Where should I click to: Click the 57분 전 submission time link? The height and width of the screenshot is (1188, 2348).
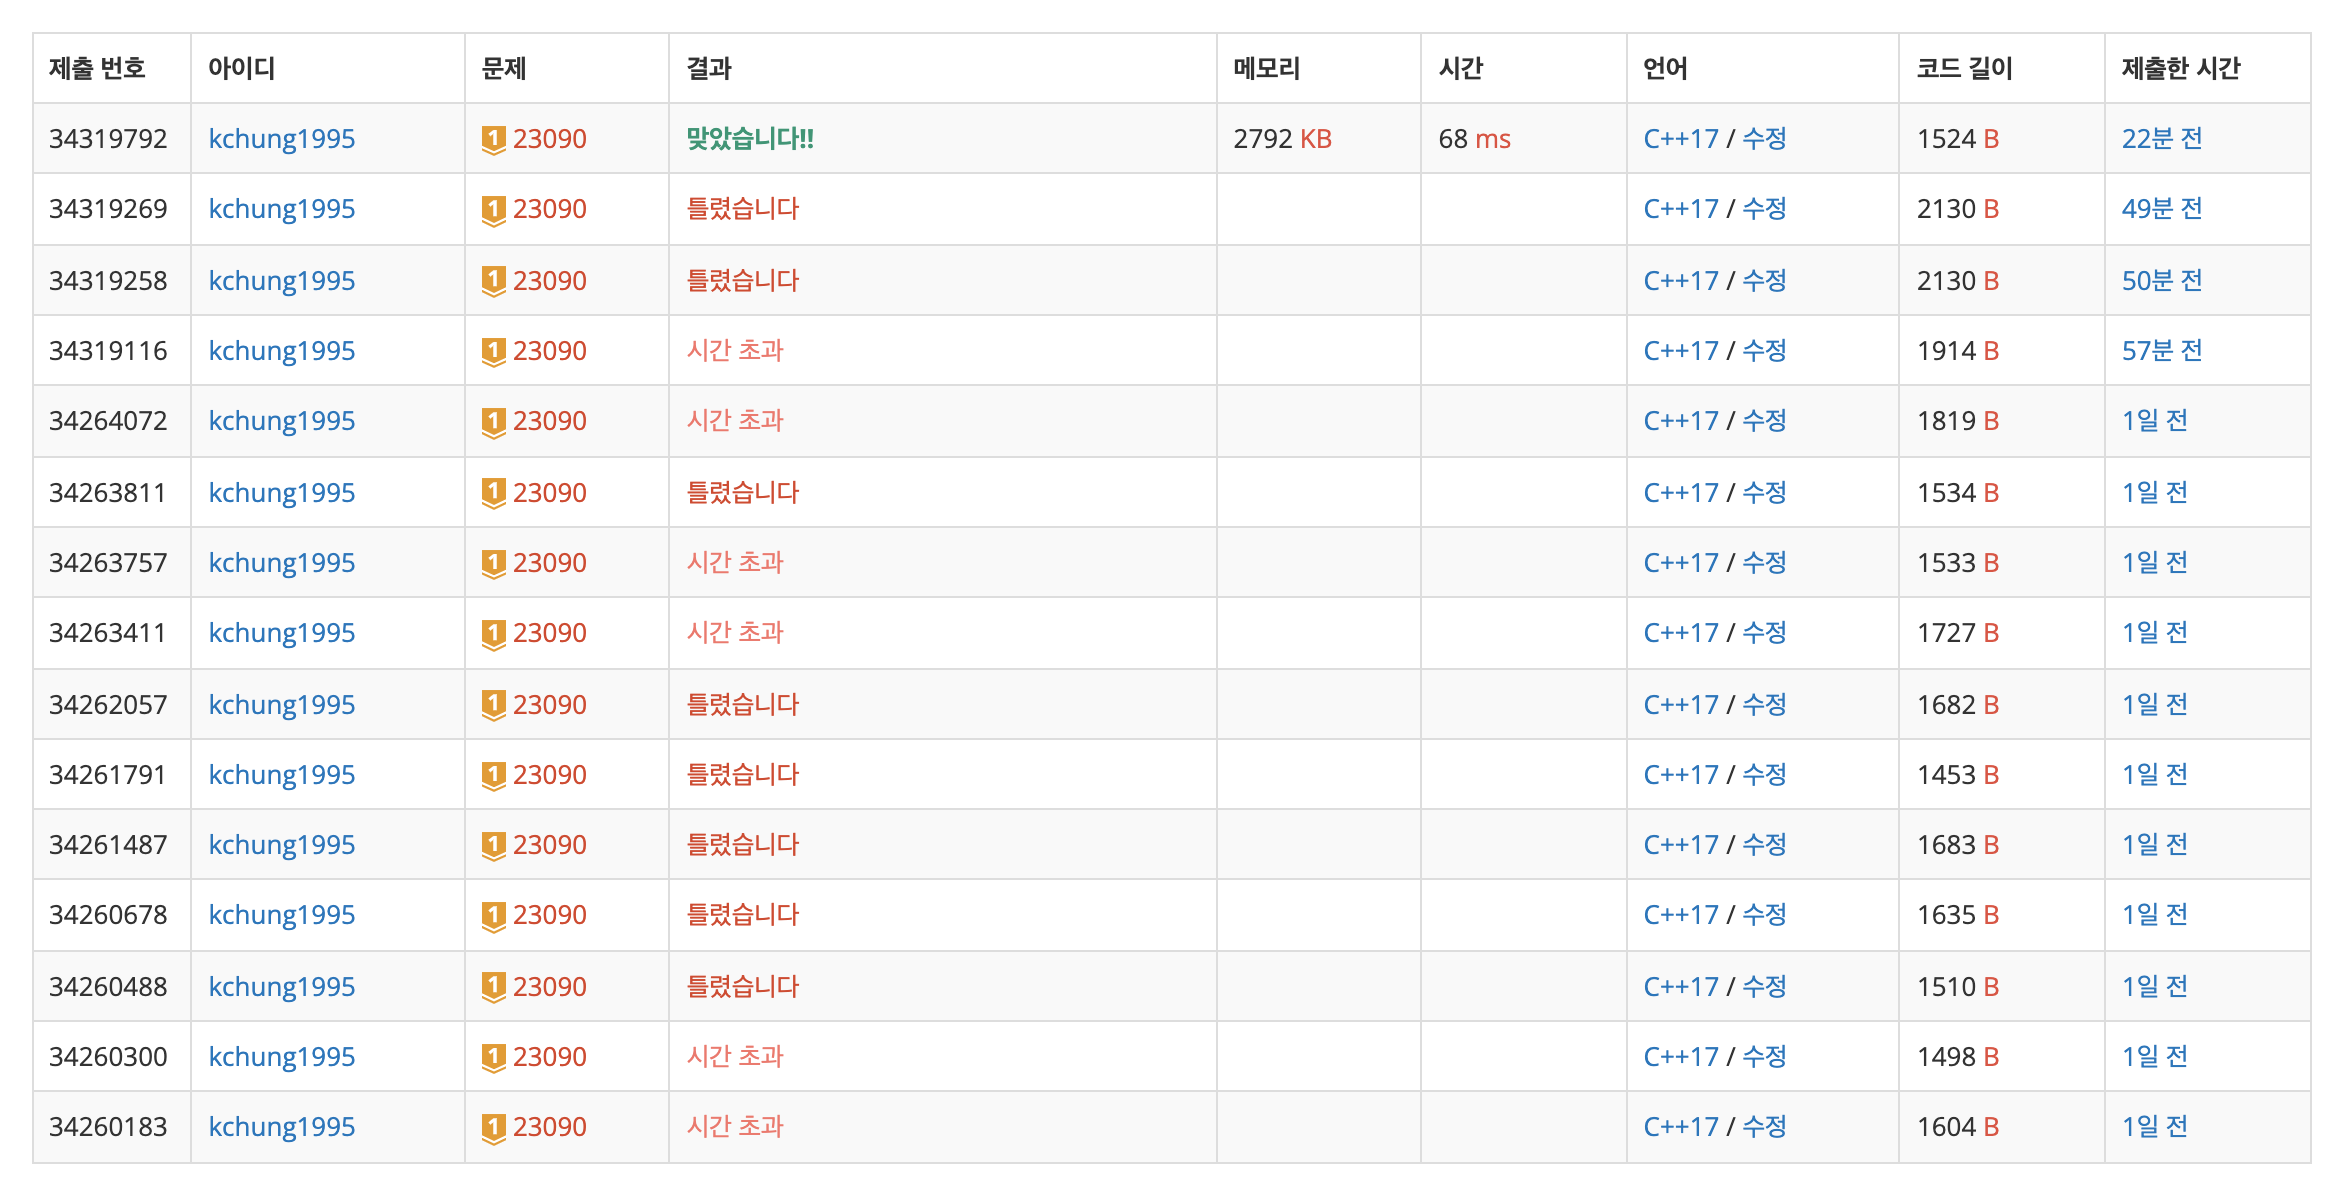[2161, 351]
